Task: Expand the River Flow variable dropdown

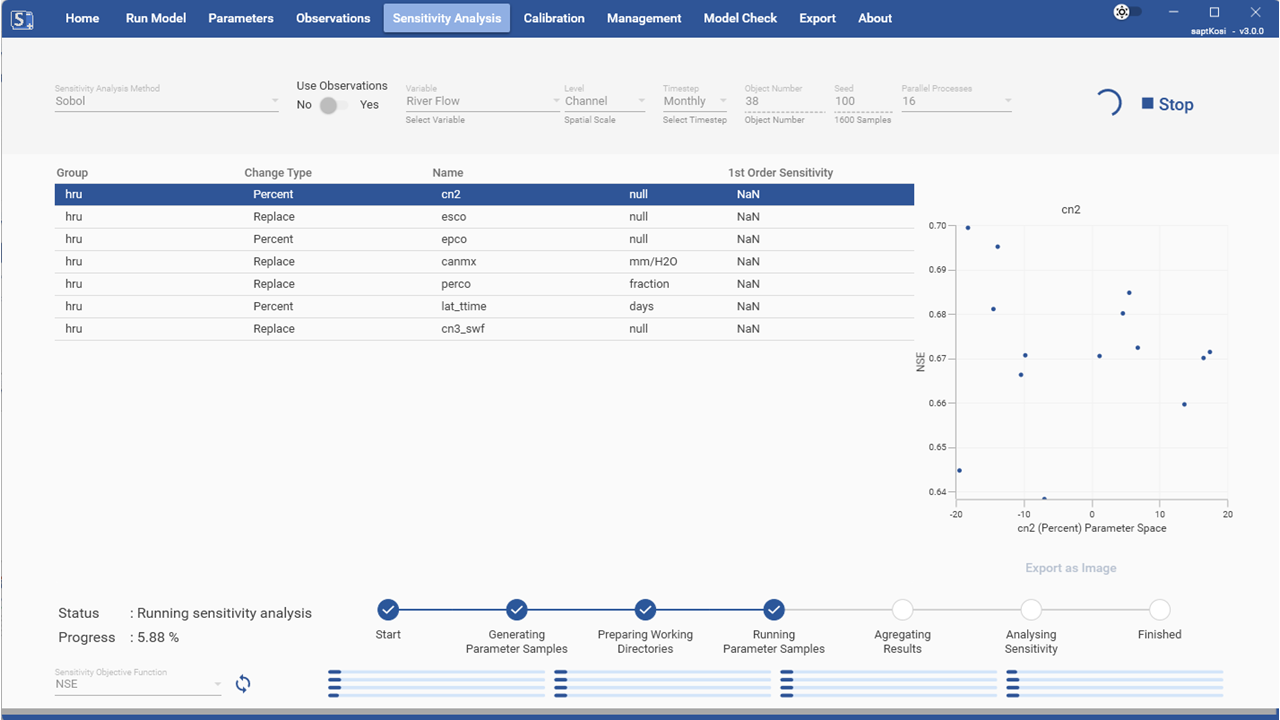Action: click(483, 101)
